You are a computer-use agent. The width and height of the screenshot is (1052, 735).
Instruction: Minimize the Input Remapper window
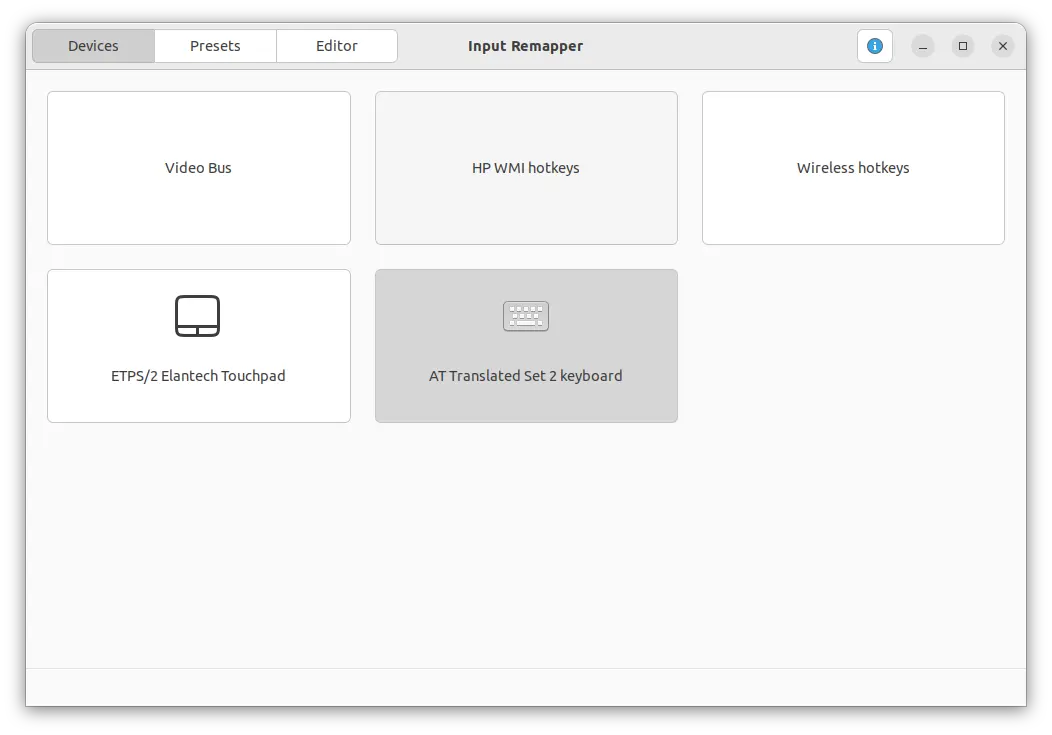click(x=923, y=46)
